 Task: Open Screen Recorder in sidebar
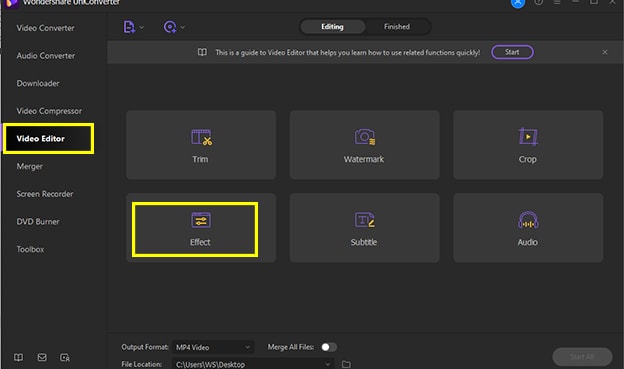(x=45, y=194)
